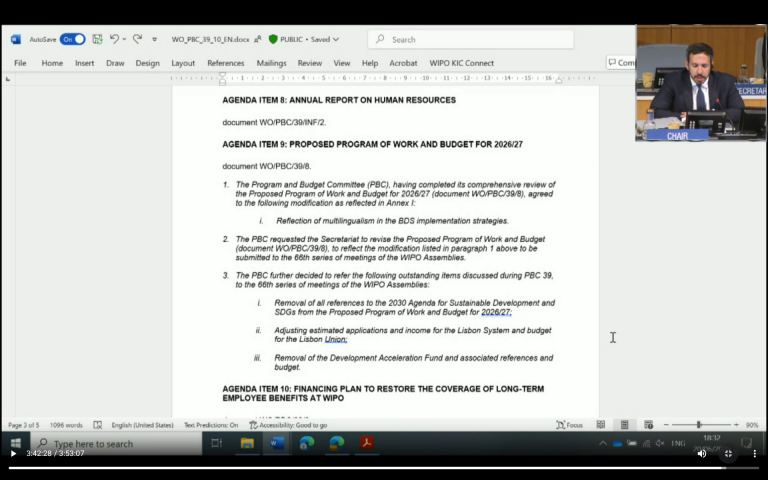Click the Save icon in title bar
Viewport: 768px width, 480px height.
[97, 39]
